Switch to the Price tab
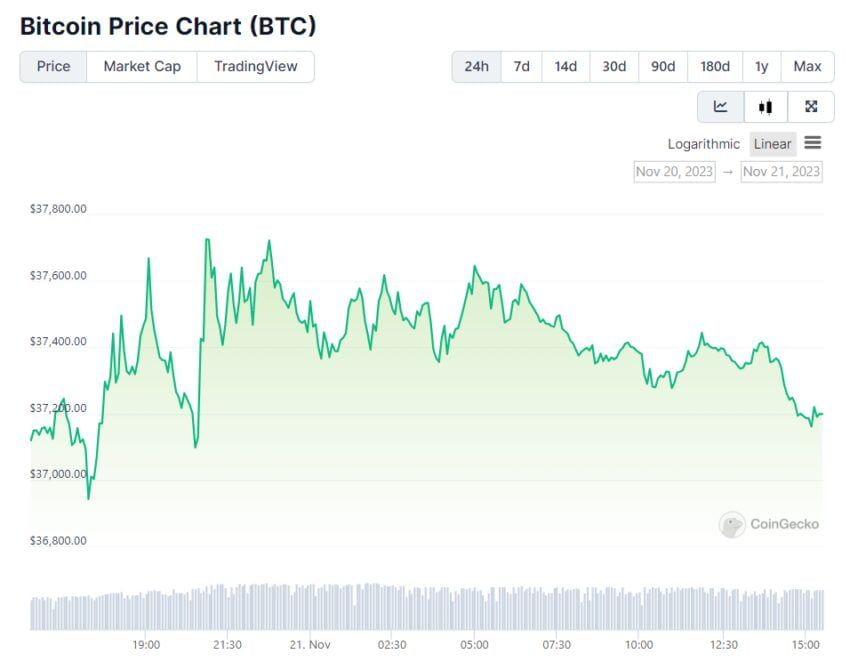Viewport: 850px width, 670px height. (x=54, y=67)
